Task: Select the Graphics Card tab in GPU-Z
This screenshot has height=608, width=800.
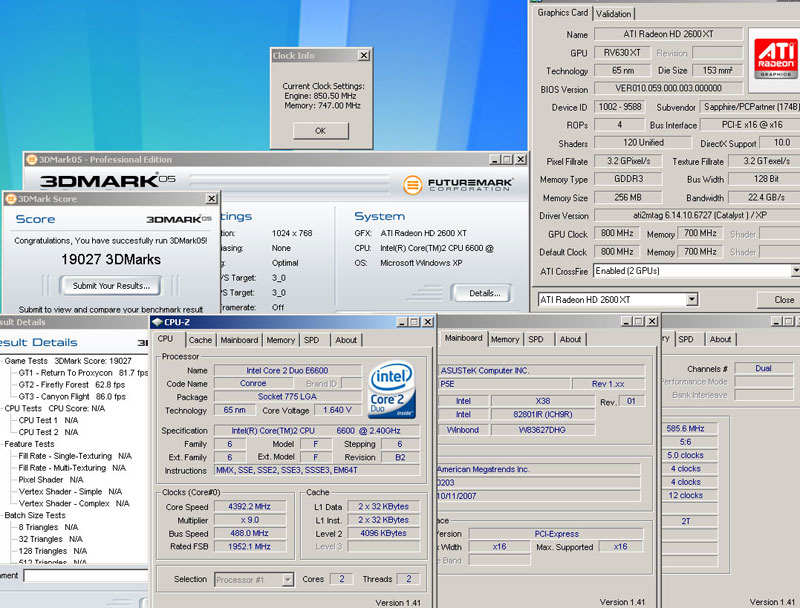Action: pos(562,13)
